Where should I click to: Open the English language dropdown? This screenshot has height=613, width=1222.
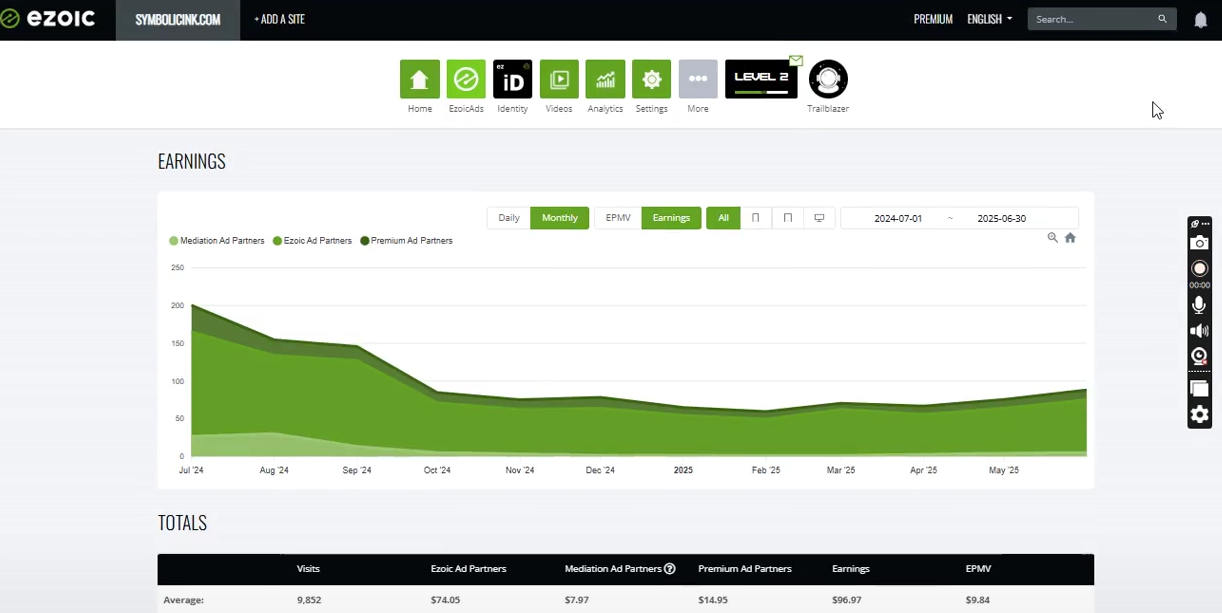[990, 19]
